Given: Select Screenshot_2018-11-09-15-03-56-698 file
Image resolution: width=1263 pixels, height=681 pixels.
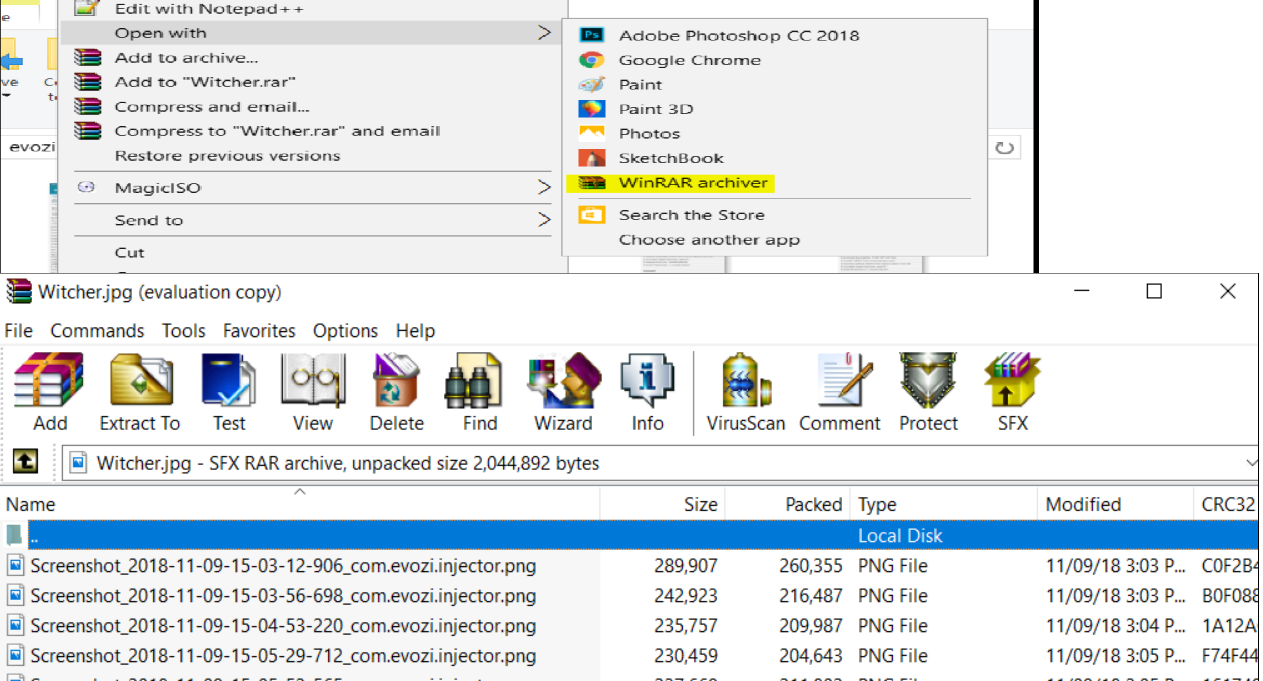Looking at the screenshot, I should coord(283,596).
